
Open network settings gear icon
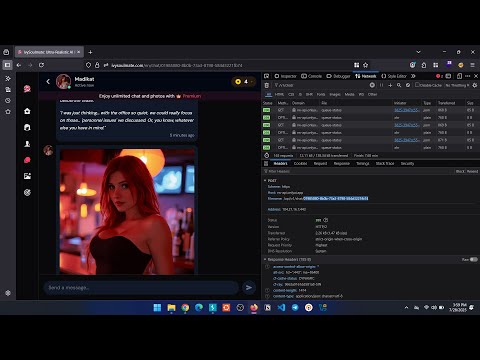[475, 85]
